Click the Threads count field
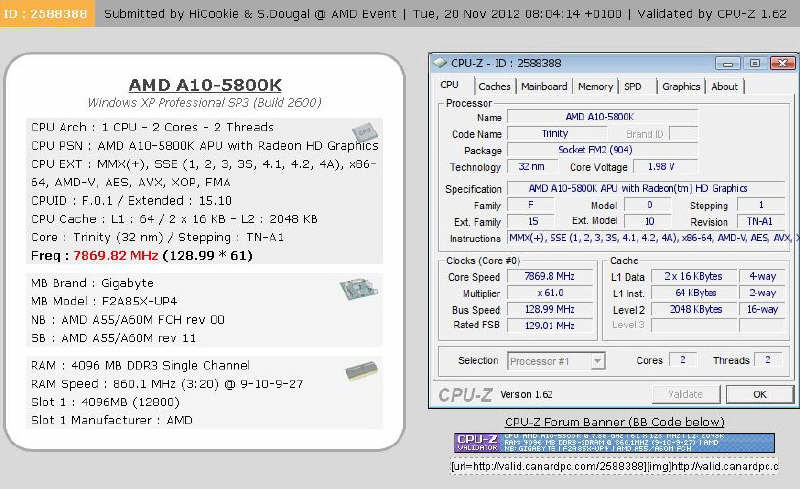 (768, 360)
